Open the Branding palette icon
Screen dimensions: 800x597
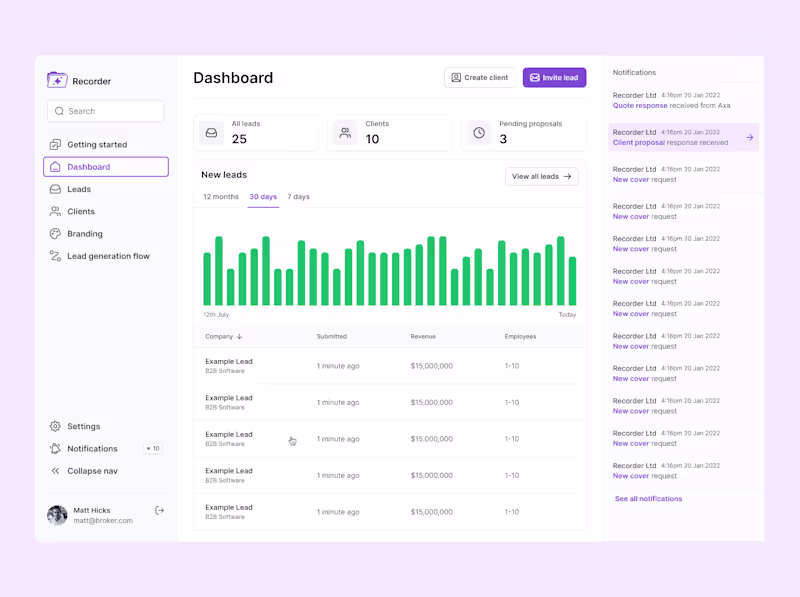click(54, 233)
